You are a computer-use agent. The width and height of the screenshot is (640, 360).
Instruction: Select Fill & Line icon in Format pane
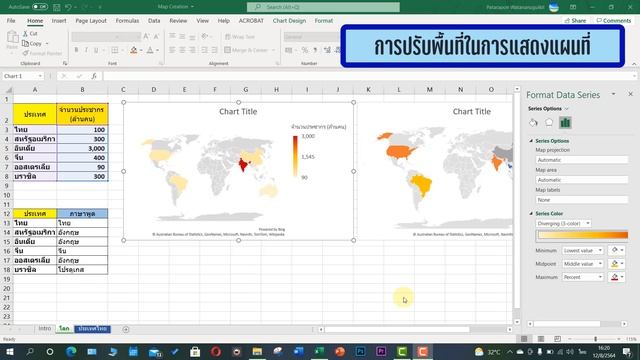[x=533, y=122]
